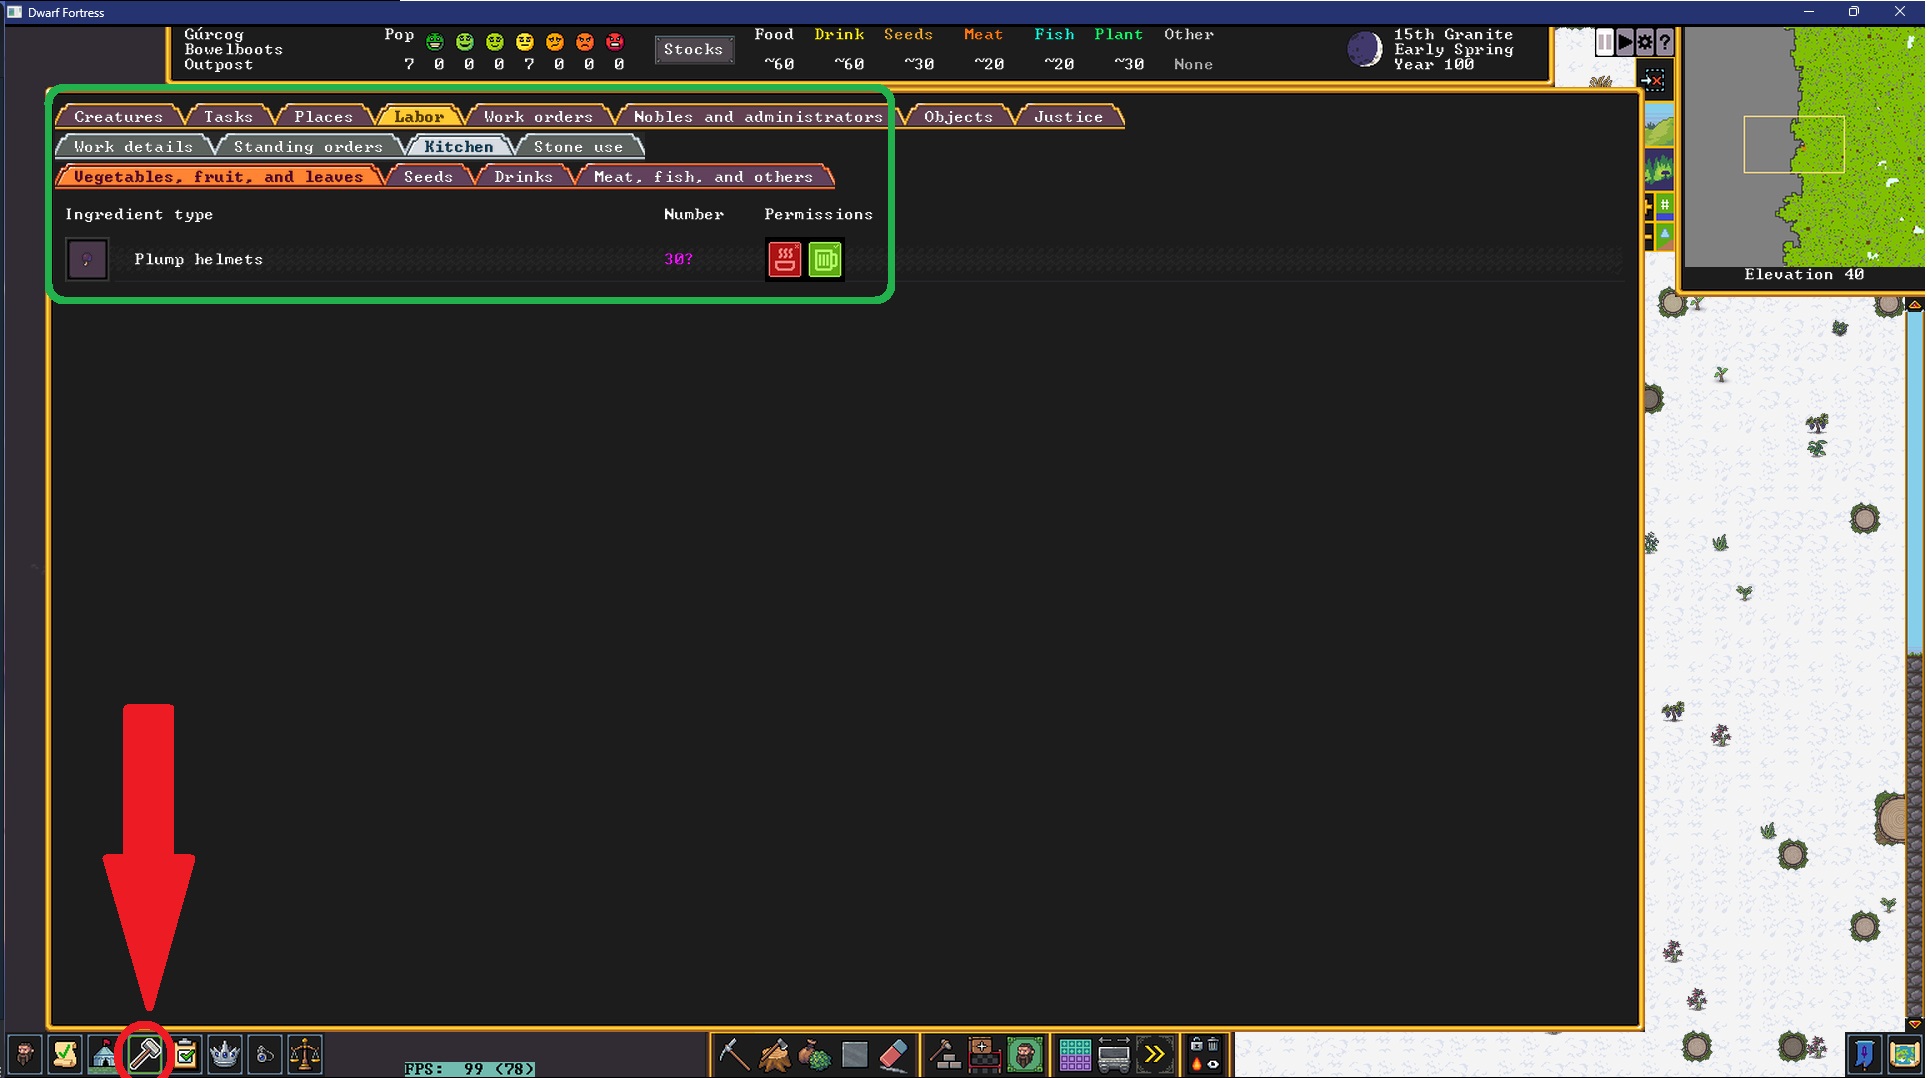Open the world map icon in bottom-right corner

click(x=1905, y=1054)
